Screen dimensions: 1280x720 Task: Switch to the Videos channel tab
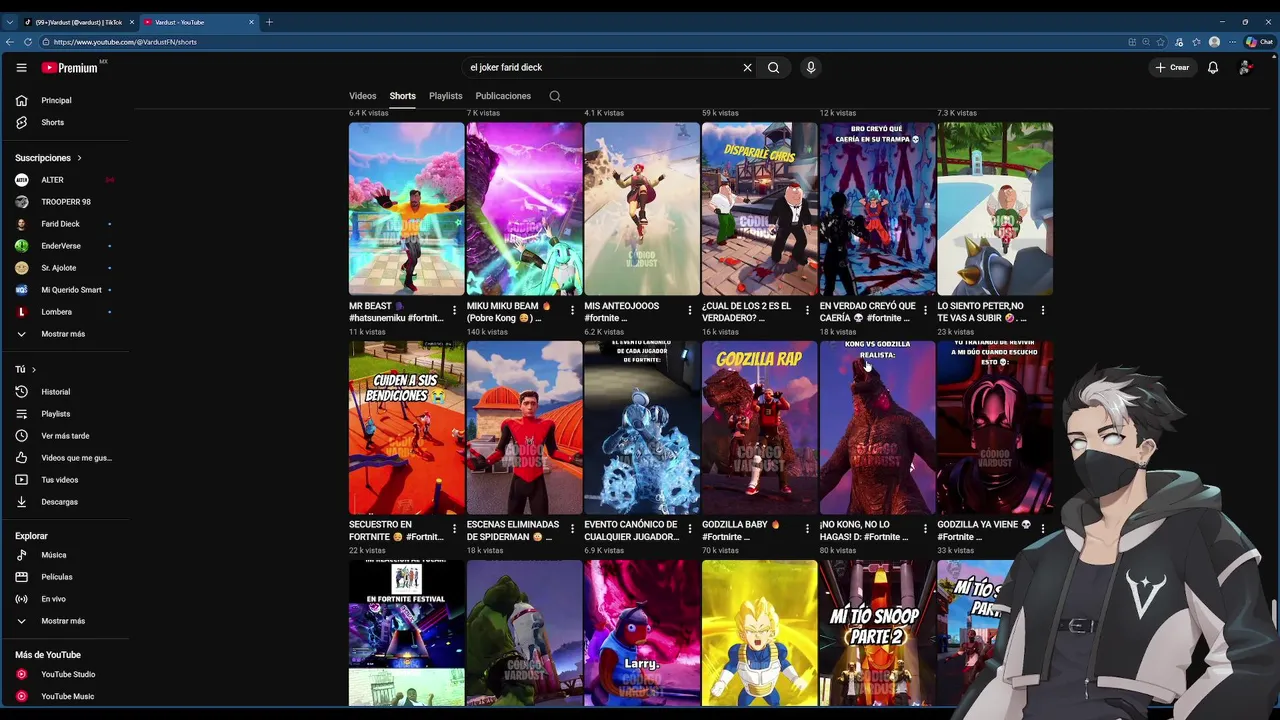[362, 96]
